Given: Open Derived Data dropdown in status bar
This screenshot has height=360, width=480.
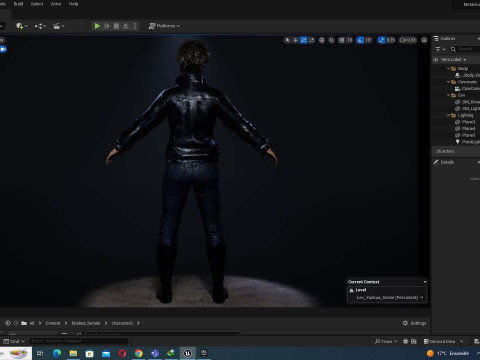Looking at the screenshot, I should pyautogui.click(x=443, y=341).
